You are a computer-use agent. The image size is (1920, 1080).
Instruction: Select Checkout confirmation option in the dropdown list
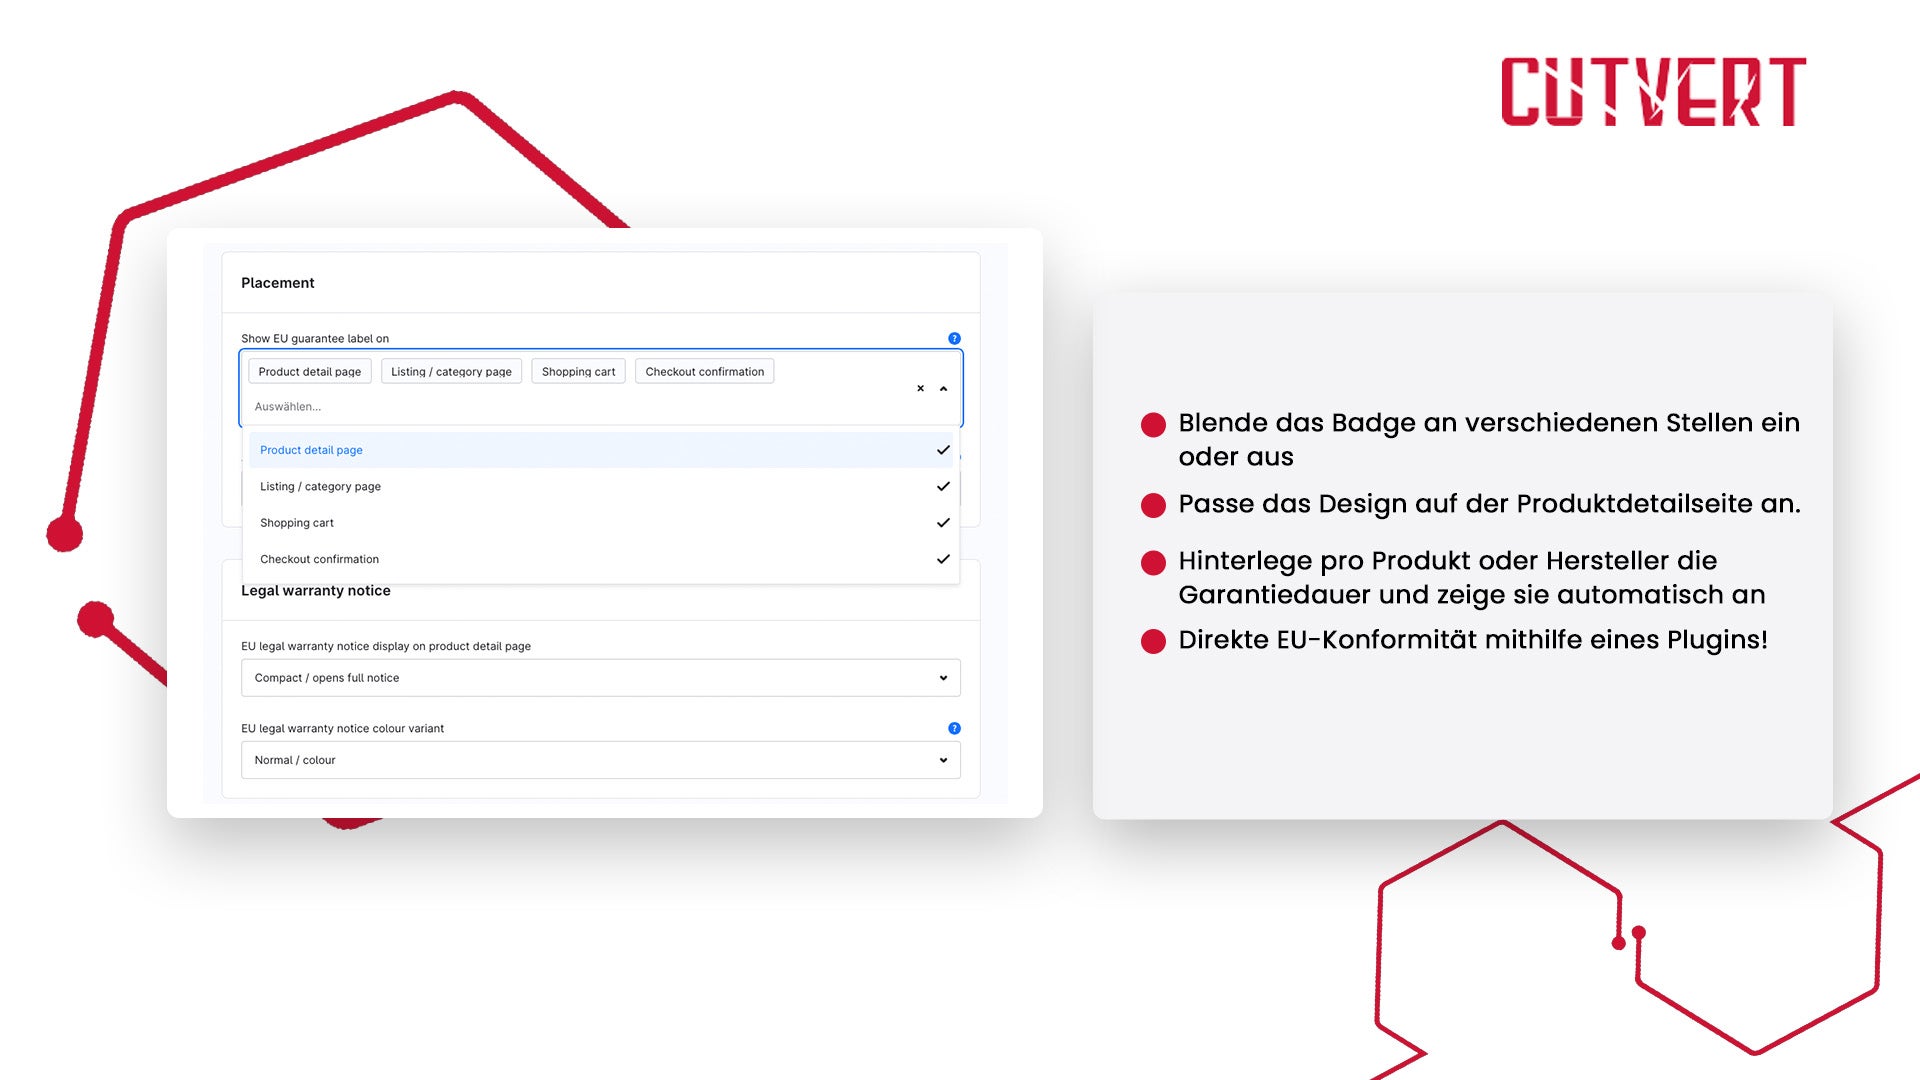point(600,559)
